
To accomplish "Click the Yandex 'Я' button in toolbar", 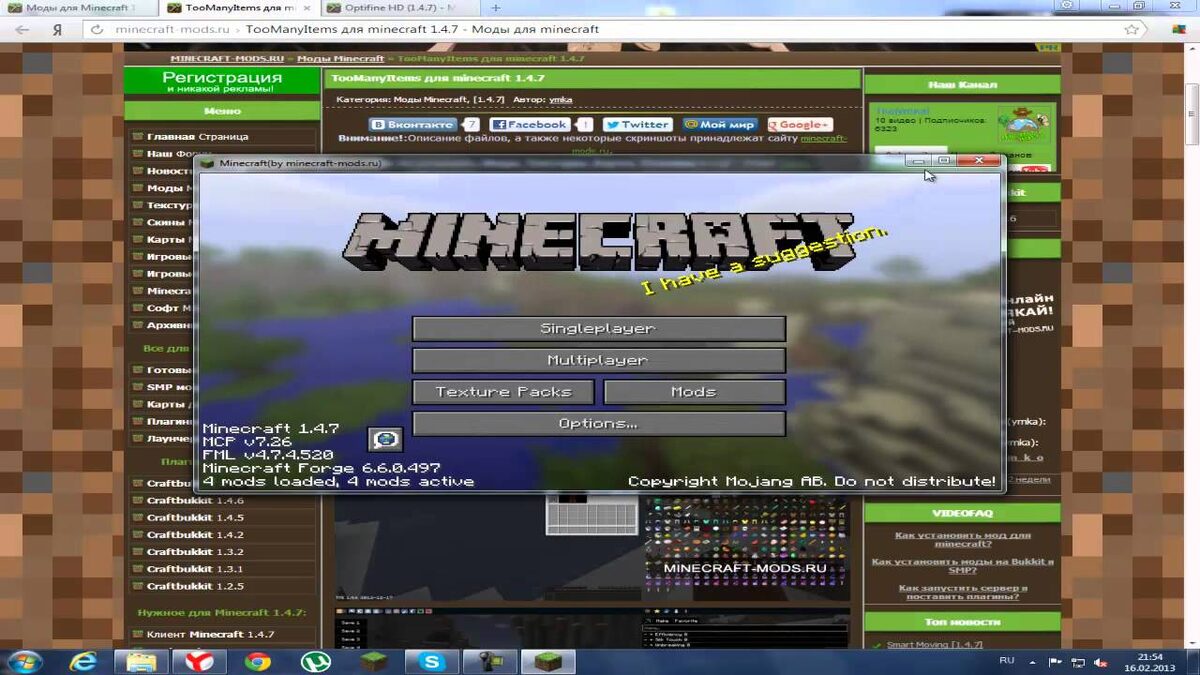I will pyautogui.click(x=57, y=29).
